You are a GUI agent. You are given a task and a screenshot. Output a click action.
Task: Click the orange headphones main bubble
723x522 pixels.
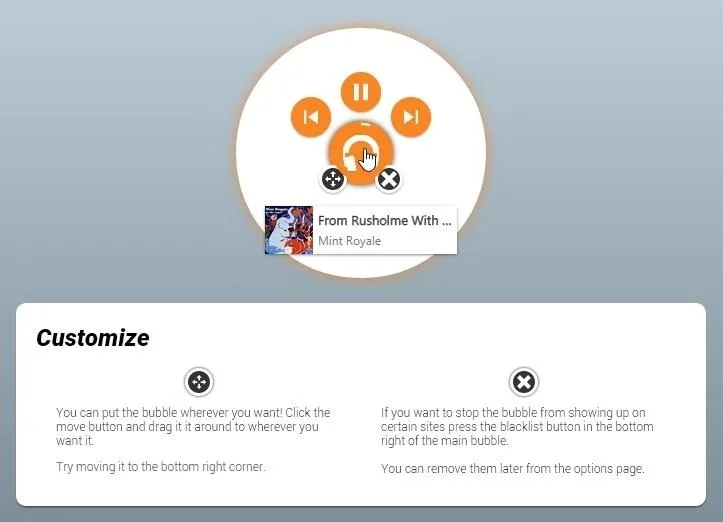coord(361,154)
